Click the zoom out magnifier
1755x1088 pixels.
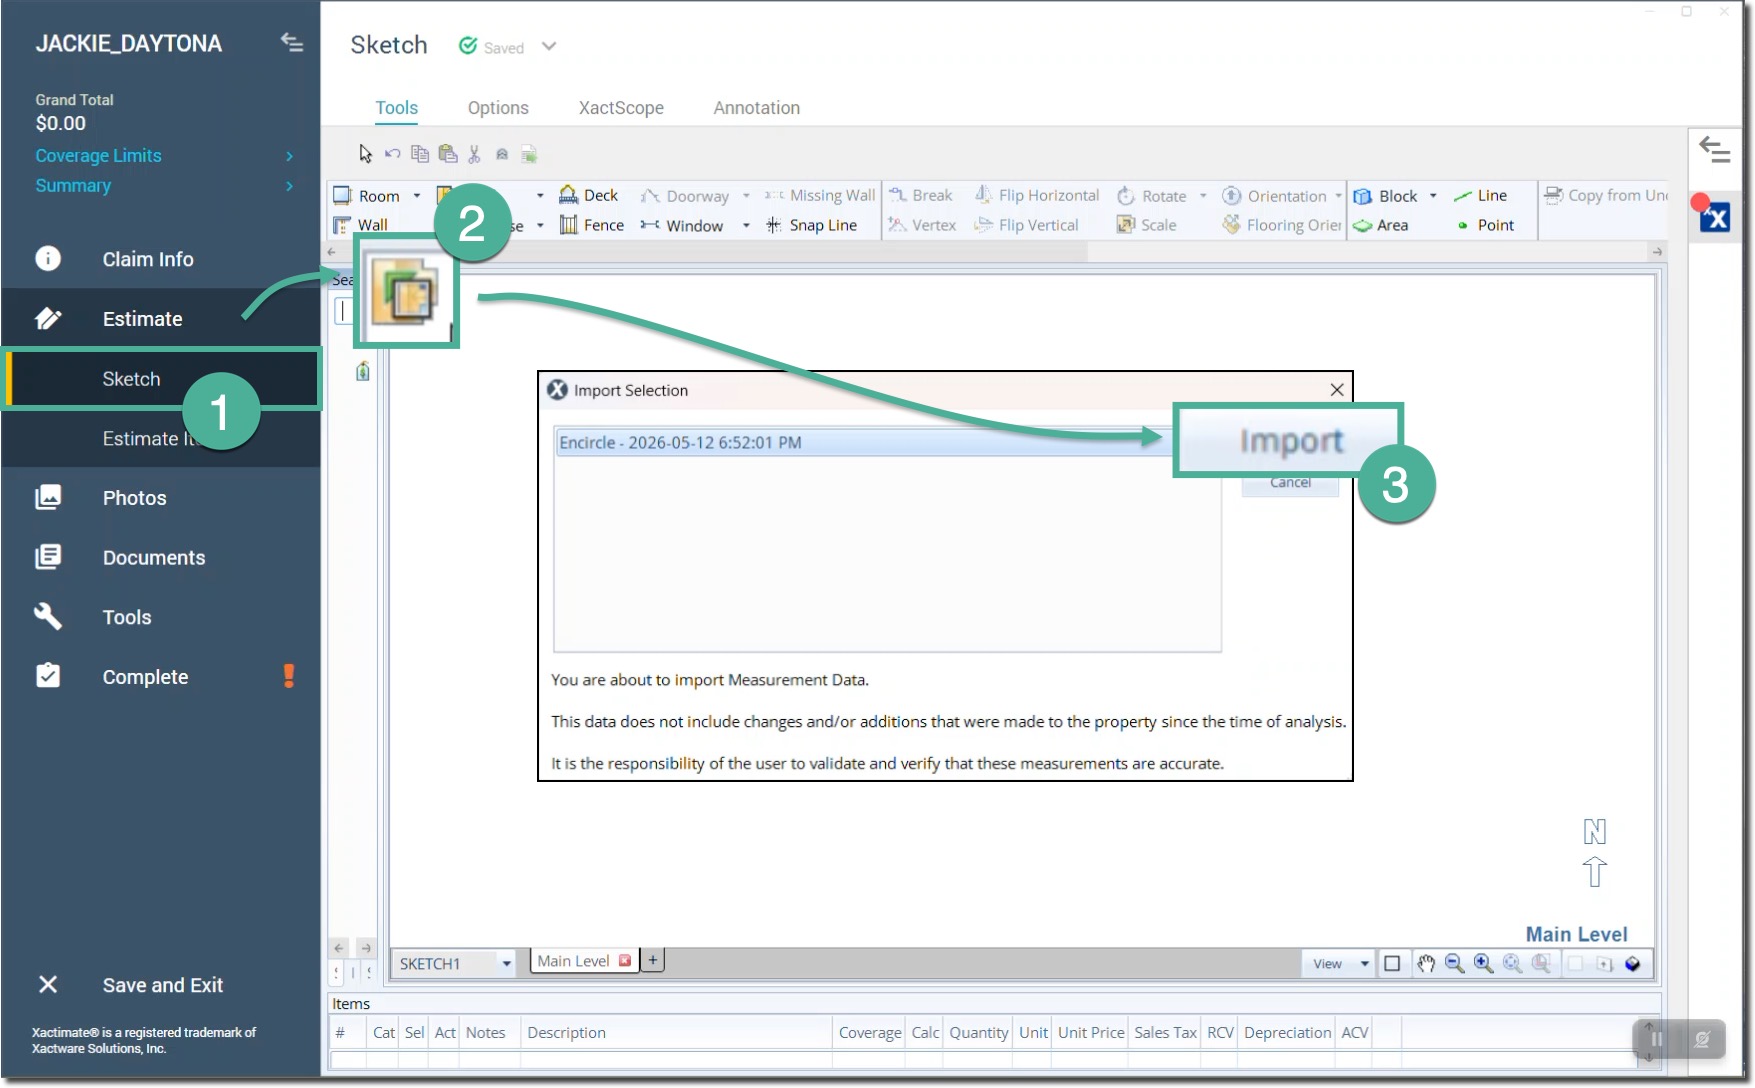click(1455, 963)
